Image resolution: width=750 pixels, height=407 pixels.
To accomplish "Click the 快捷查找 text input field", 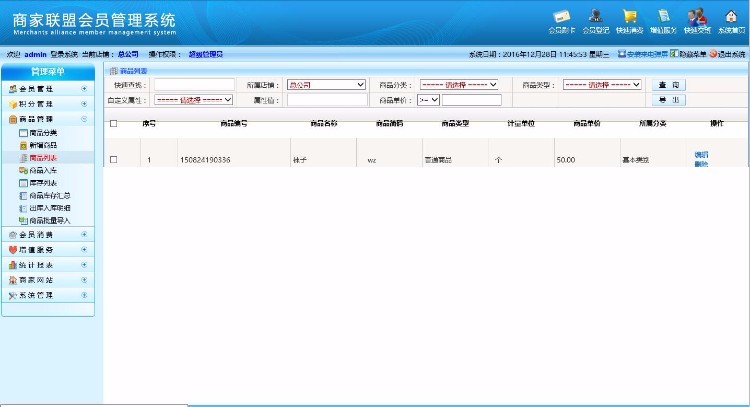I will 194,85.
